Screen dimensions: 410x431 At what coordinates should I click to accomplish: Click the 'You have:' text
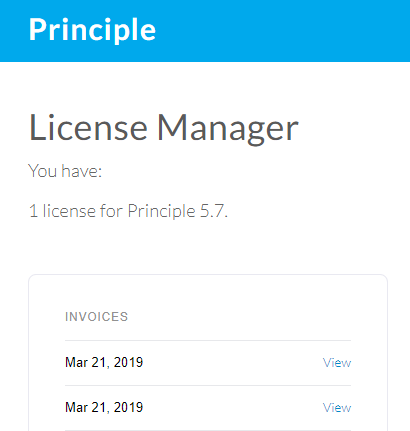point(65,171)
